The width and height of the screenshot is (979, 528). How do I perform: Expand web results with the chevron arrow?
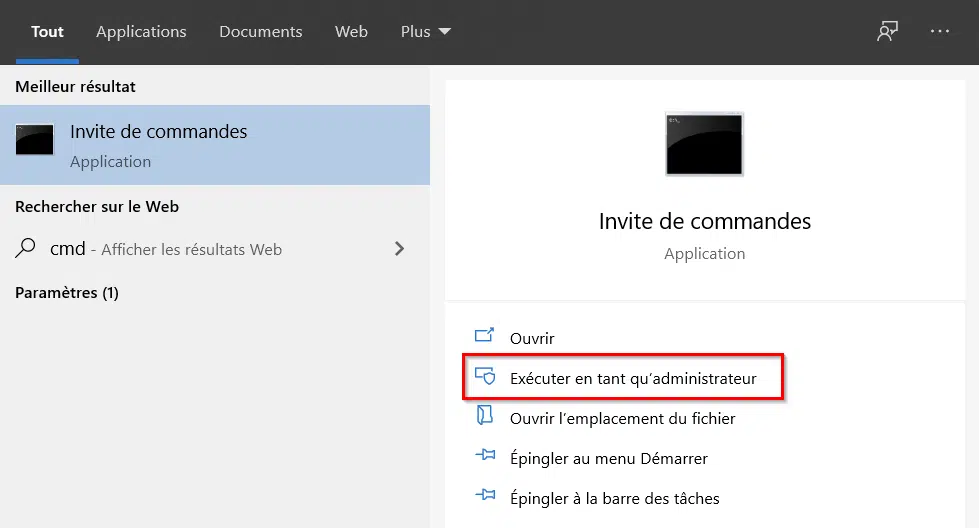[400, 249]
